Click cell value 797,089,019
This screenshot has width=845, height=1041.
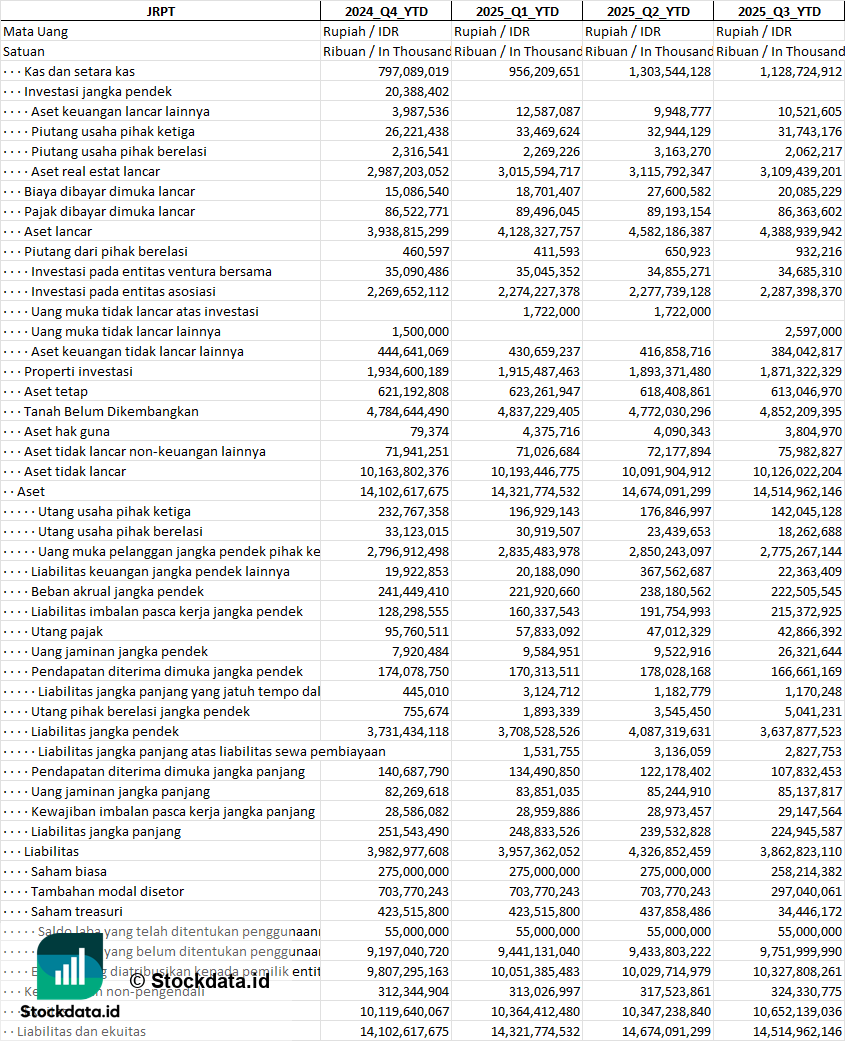coord(414,71)
